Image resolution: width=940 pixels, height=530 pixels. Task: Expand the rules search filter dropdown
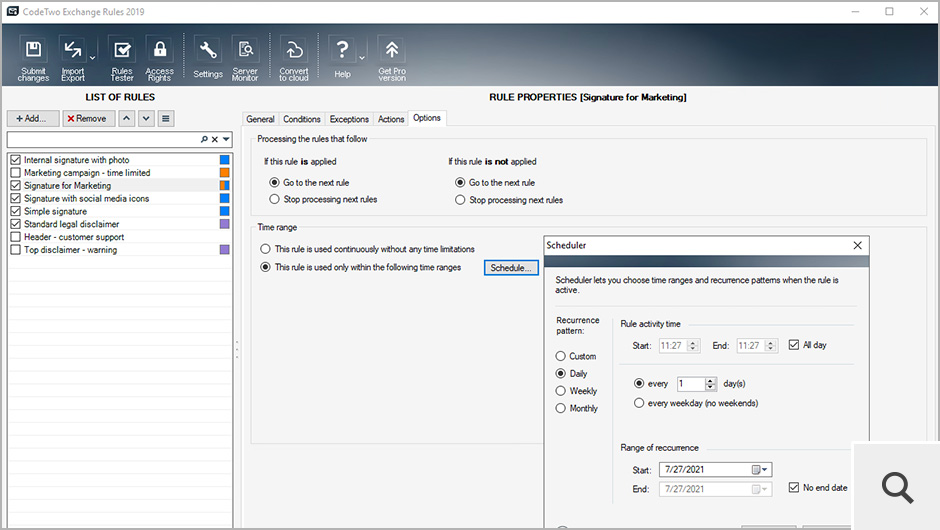tap(226, 139)
